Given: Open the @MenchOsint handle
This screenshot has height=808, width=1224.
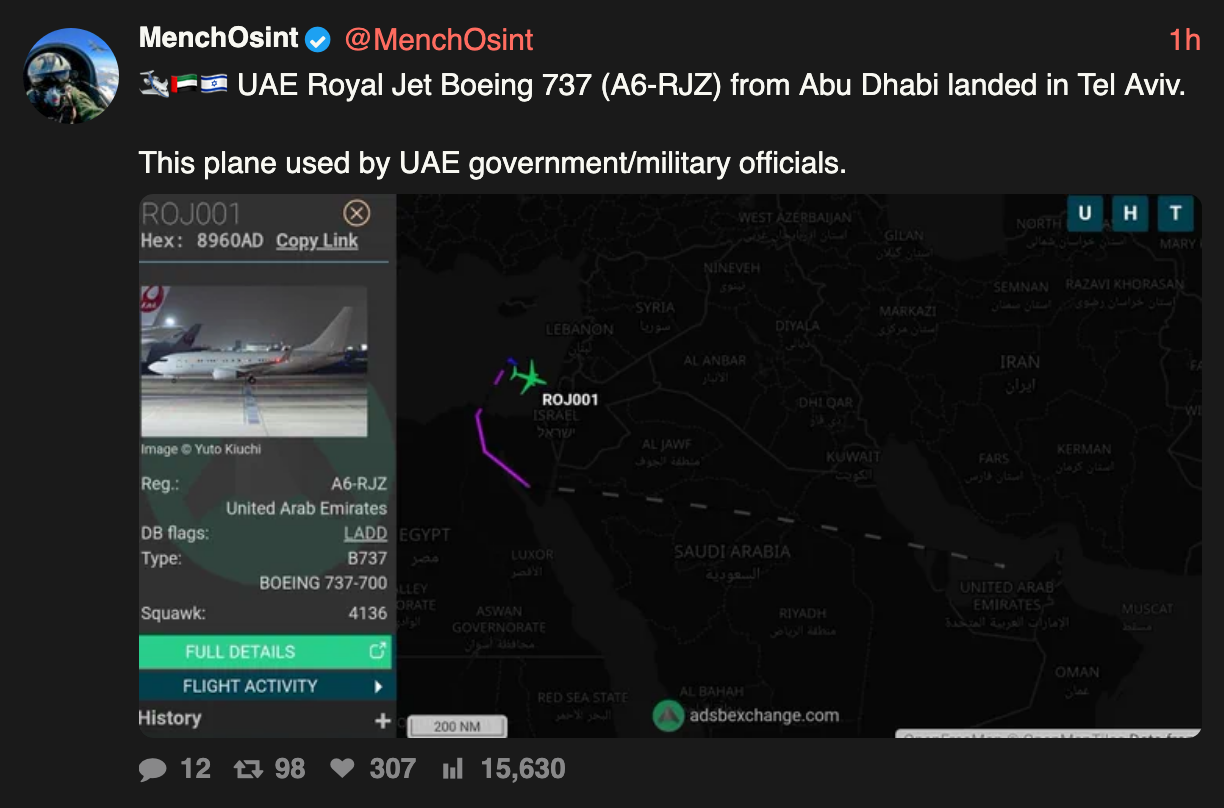Looking at the screenshot, I should pyautogui.click(x=439, y=40).
